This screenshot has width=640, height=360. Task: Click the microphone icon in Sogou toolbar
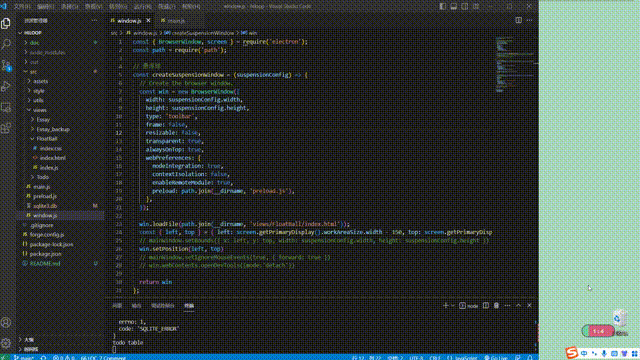604,353
